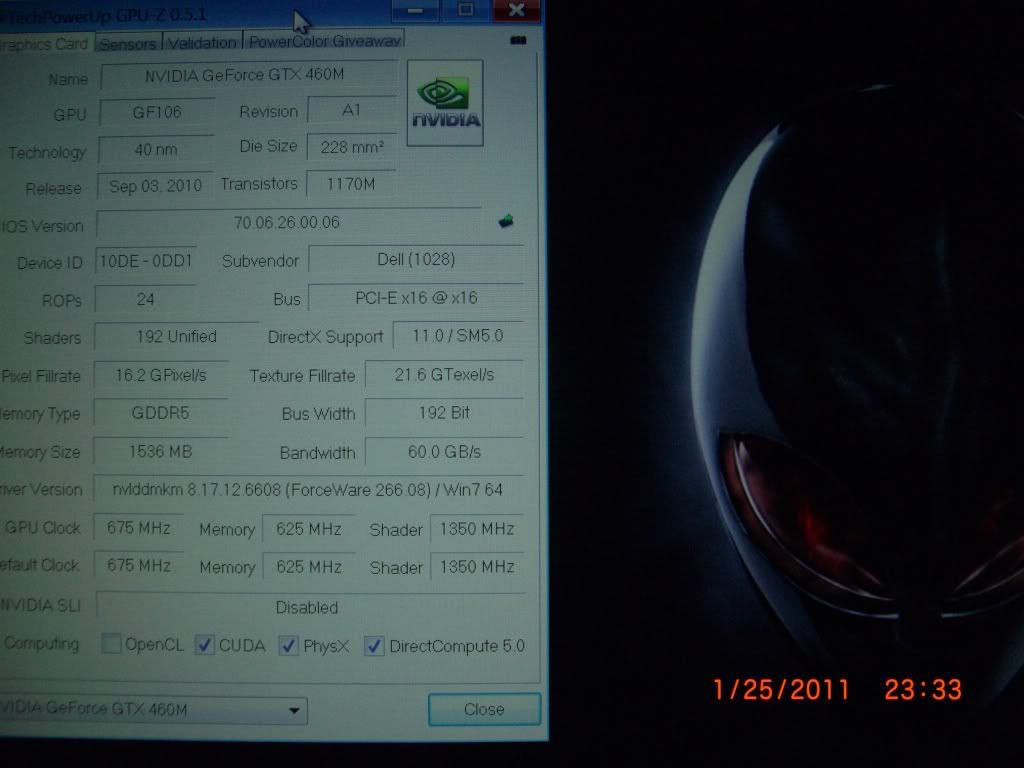Click the Technology value 40 nm
This screenshot has height=768, width=1024.
(155, 150)
